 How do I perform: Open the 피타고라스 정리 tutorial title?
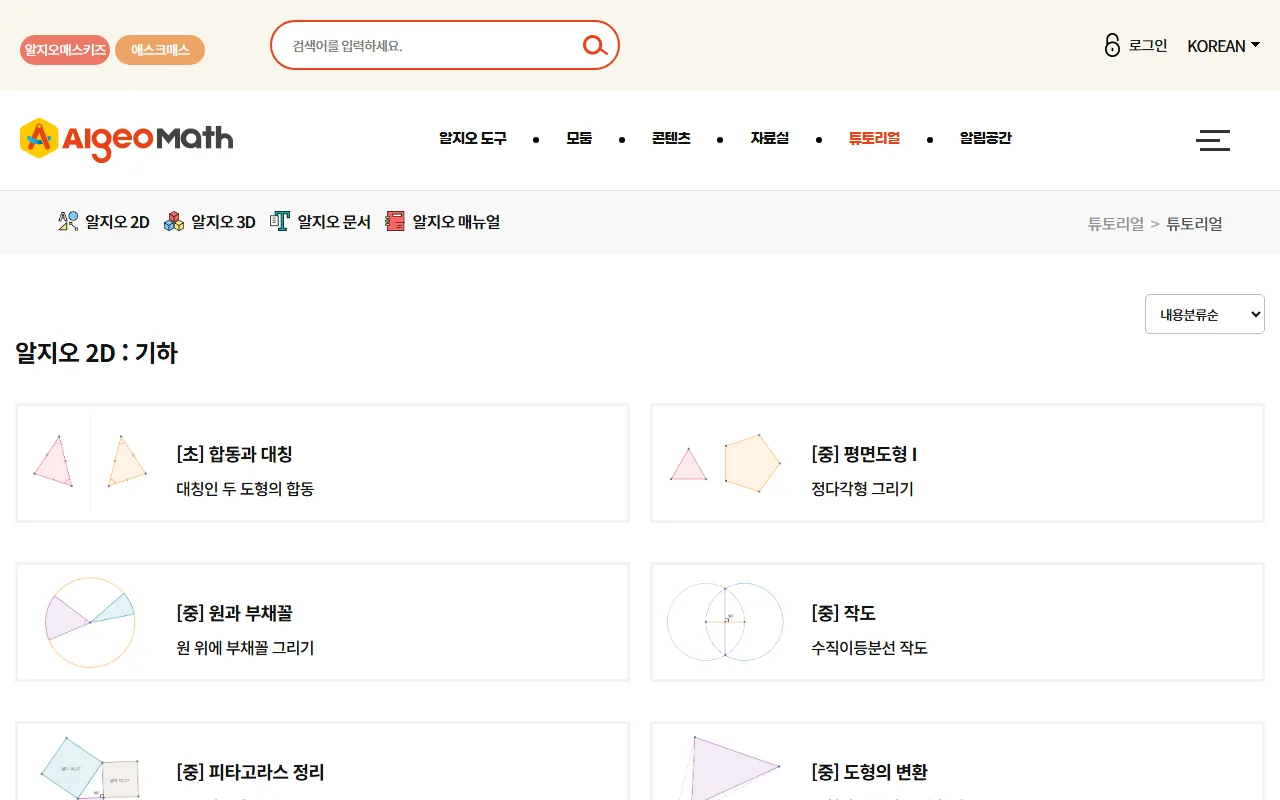250,772
